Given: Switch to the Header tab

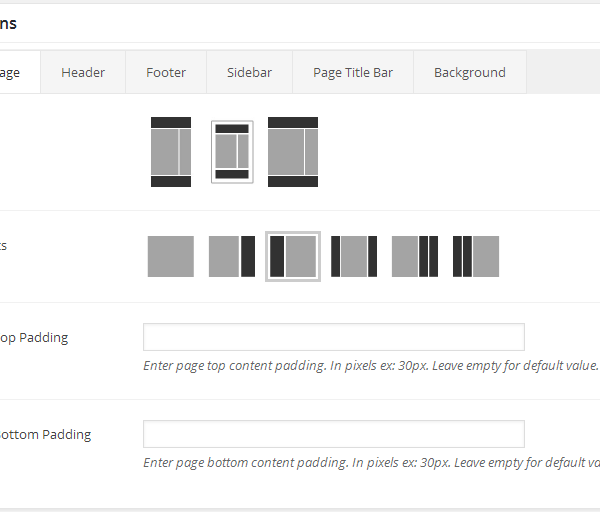Looking at the screenshot, I should (x=83, y=72).
